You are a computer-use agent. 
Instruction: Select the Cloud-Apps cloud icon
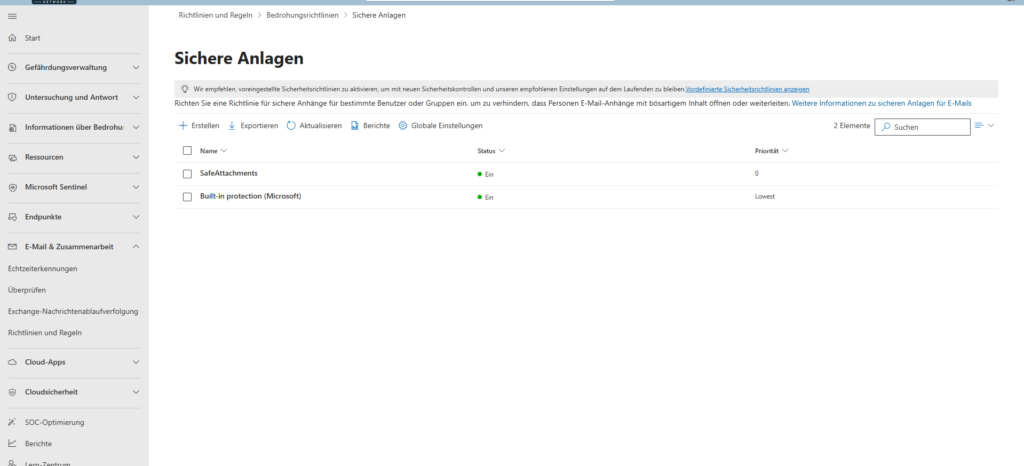(12, 362)
